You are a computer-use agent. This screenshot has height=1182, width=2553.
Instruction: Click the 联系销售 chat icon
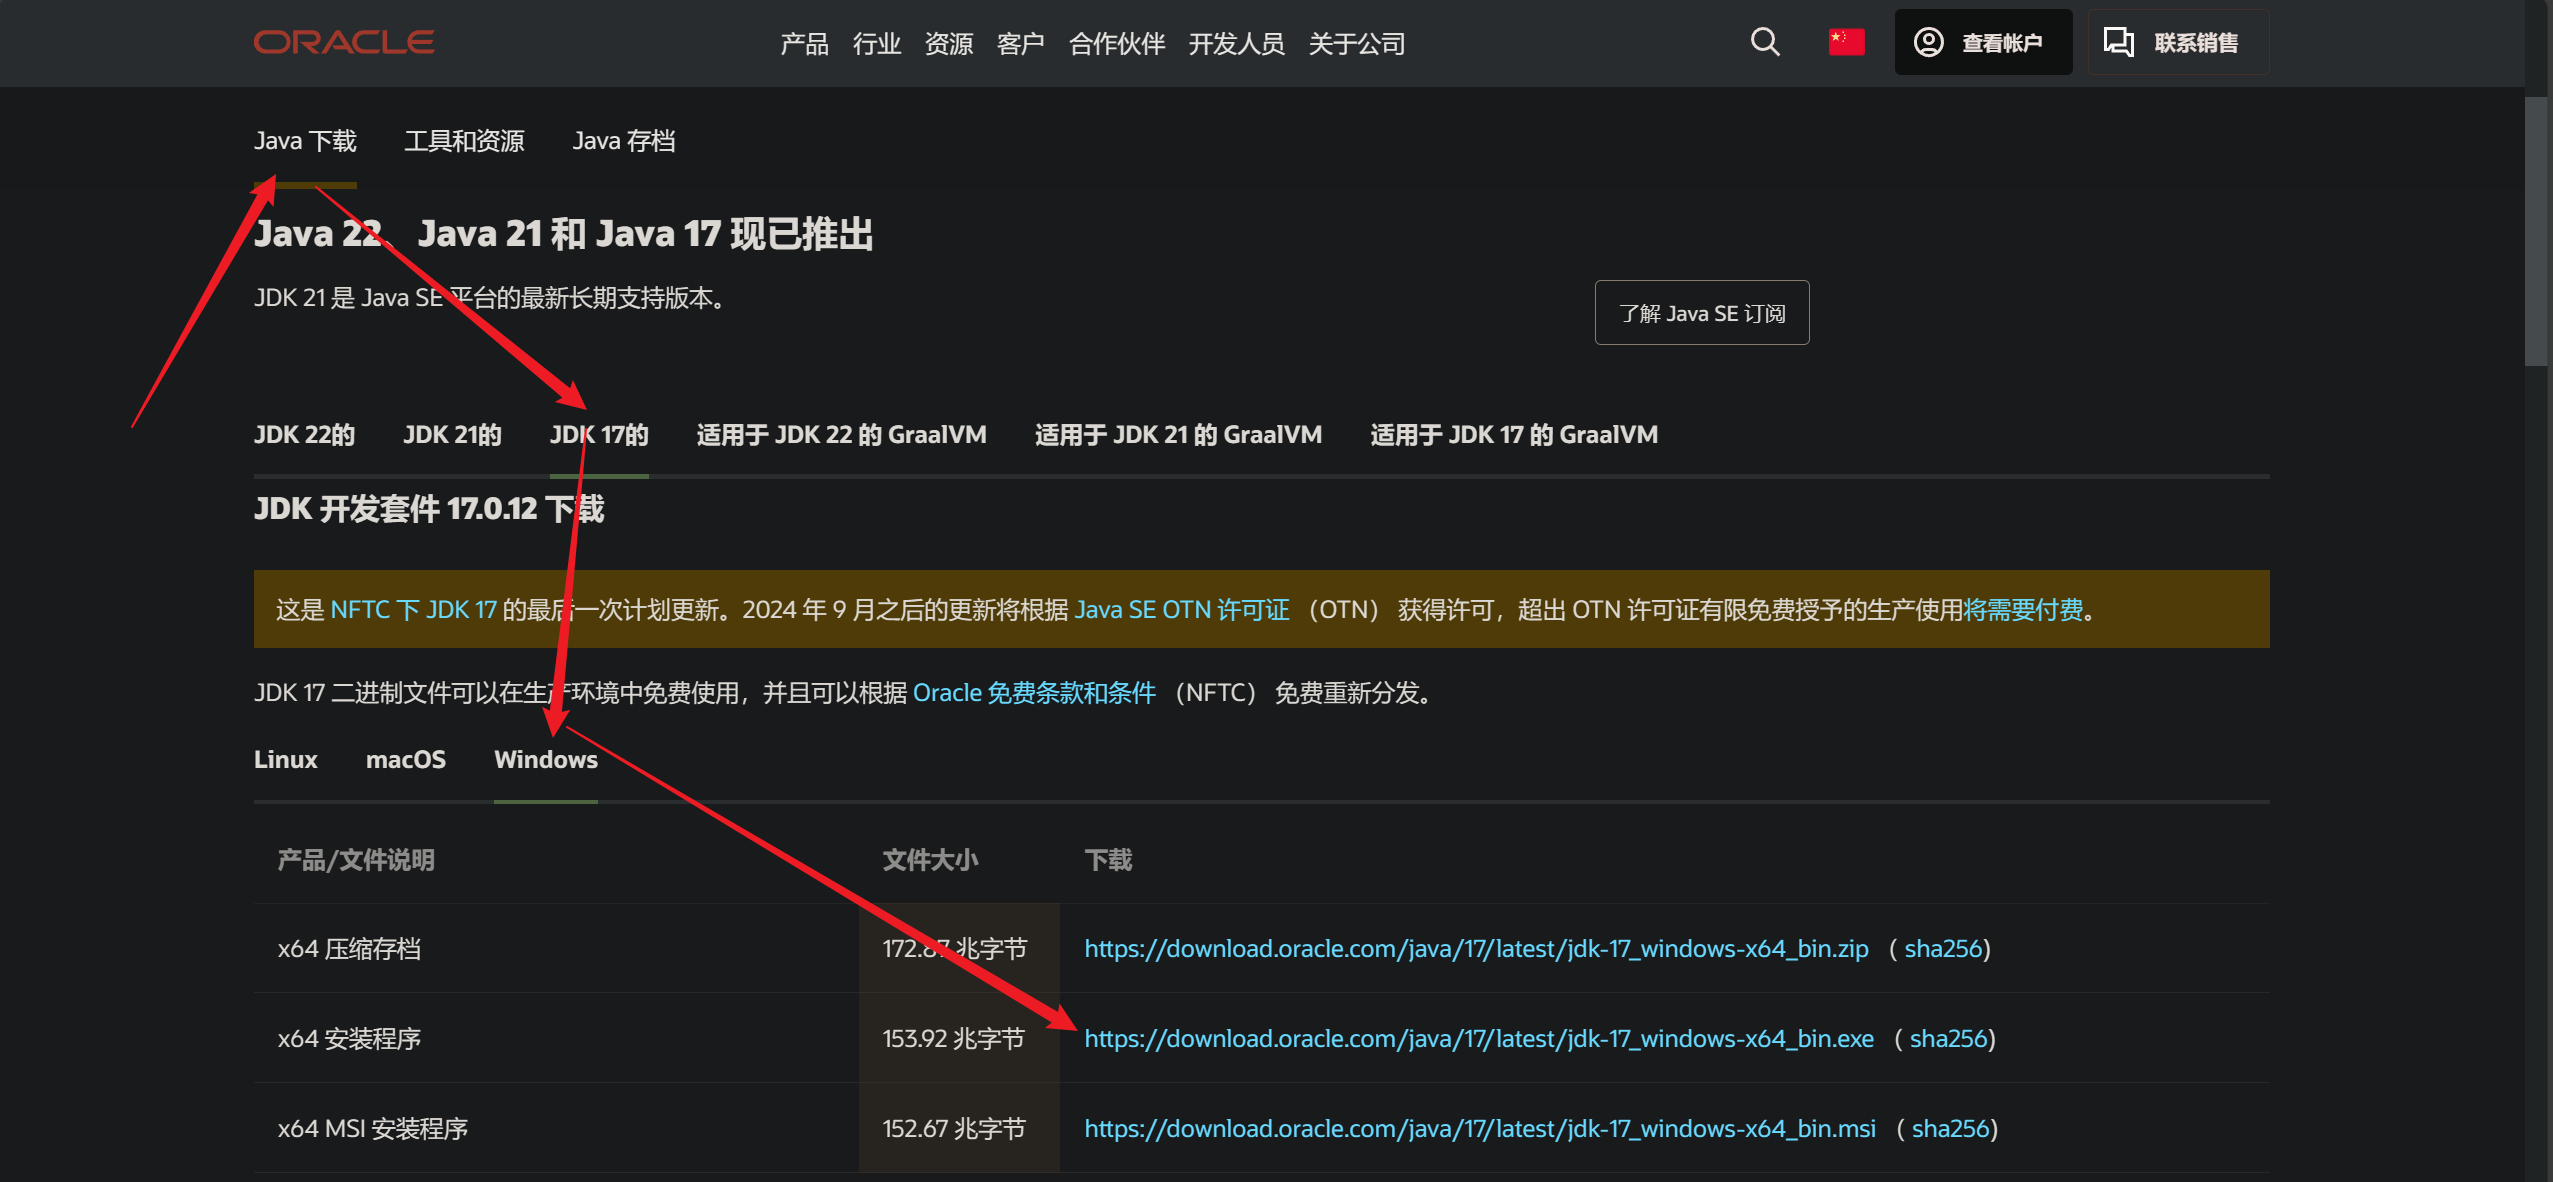click(2118, 42)
